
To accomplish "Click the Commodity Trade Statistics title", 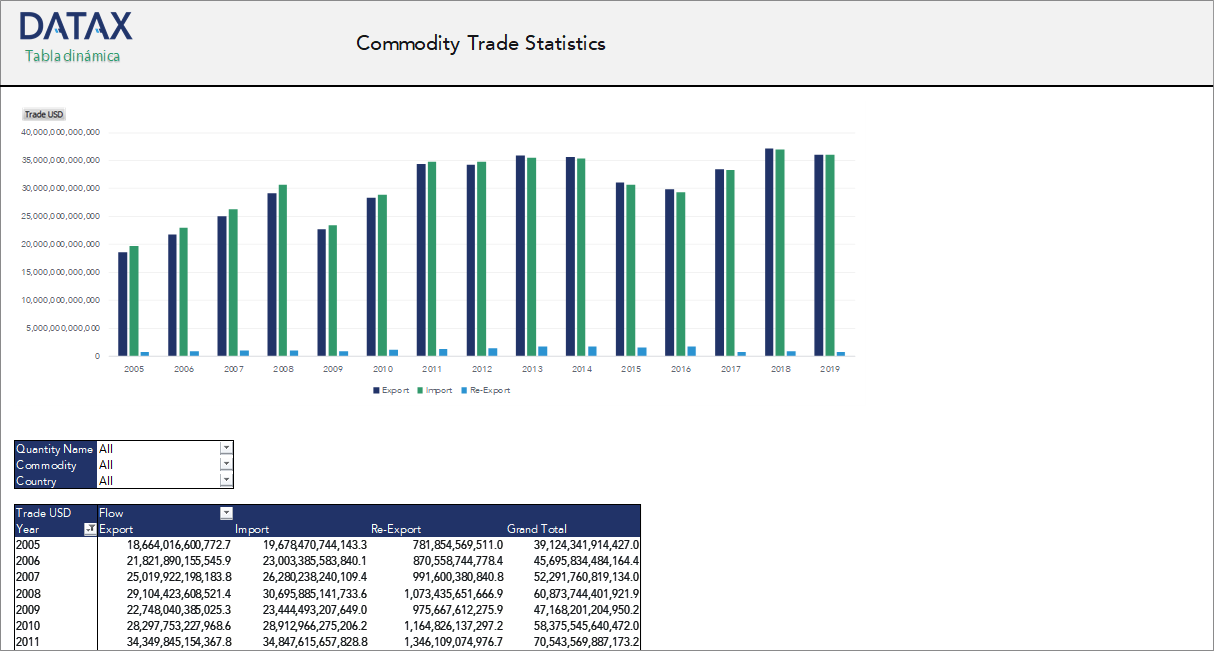I will 481,43.
